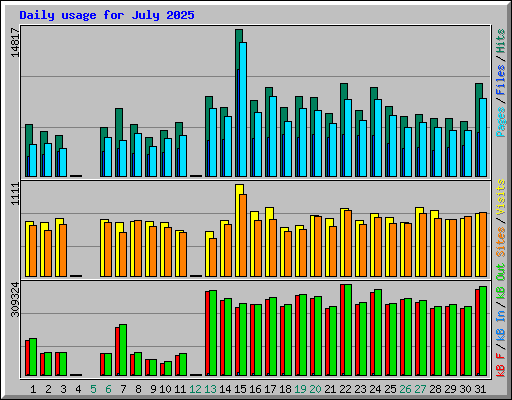Click the light green kB Out bar on day 7
Image resolution: width=512 pixels, height=400 pixels.
pyautogui.click(x=123, y=350)
